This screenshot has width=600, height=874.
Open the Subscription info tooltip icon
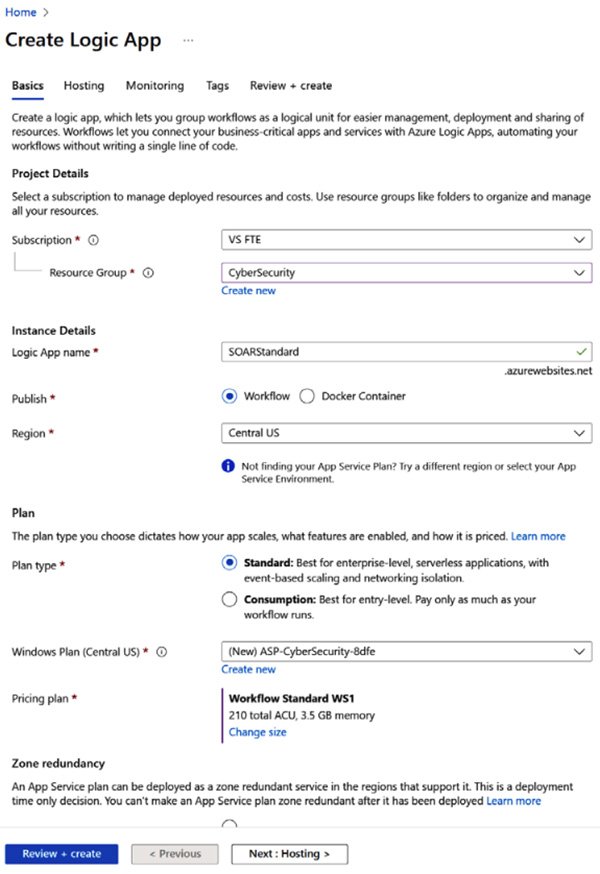click(x=94, y=240)
